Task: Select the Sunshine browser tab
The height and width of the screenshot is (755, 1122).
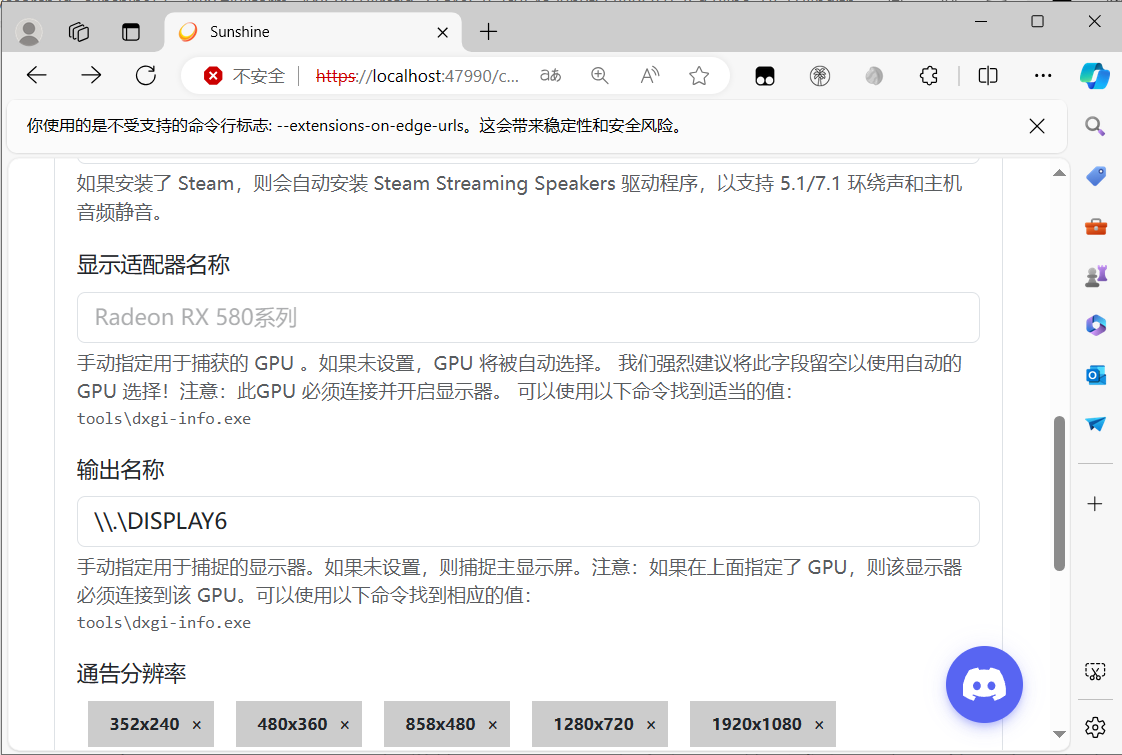Action: [x=313, y=32]
